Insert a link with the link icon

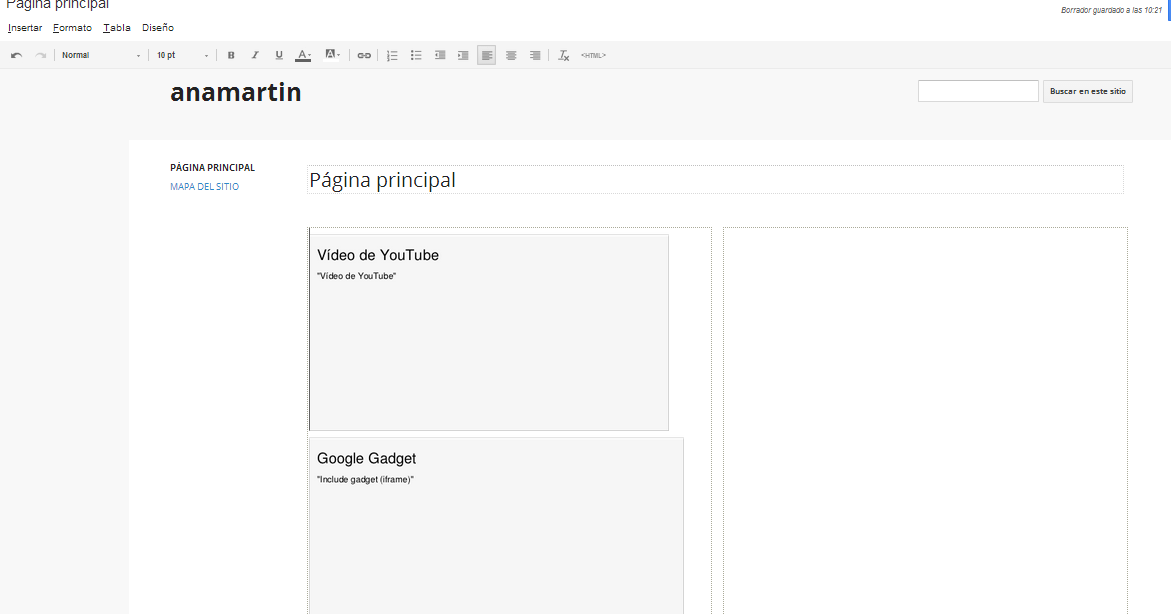(364, 55)
